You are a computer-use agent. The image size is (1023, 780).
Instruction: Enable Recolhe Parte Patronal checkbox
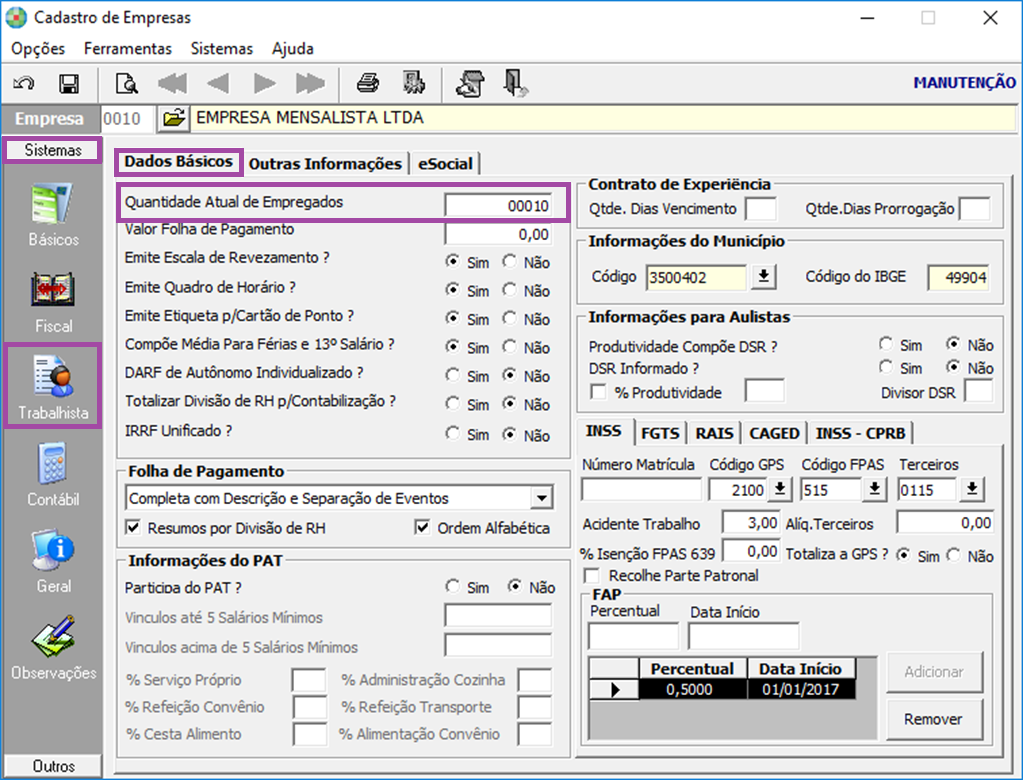point(592,576)
